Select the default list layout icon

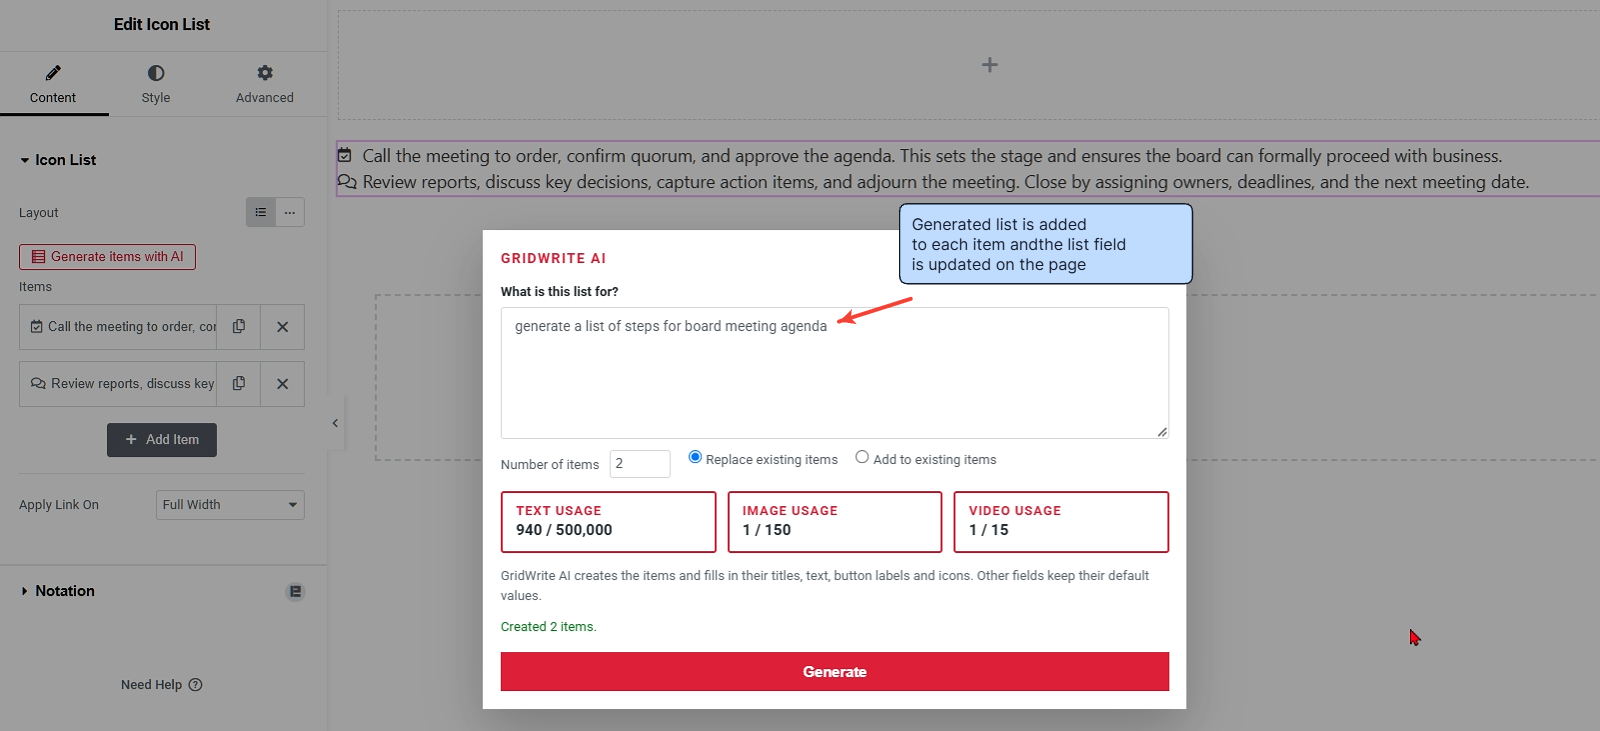261,212
